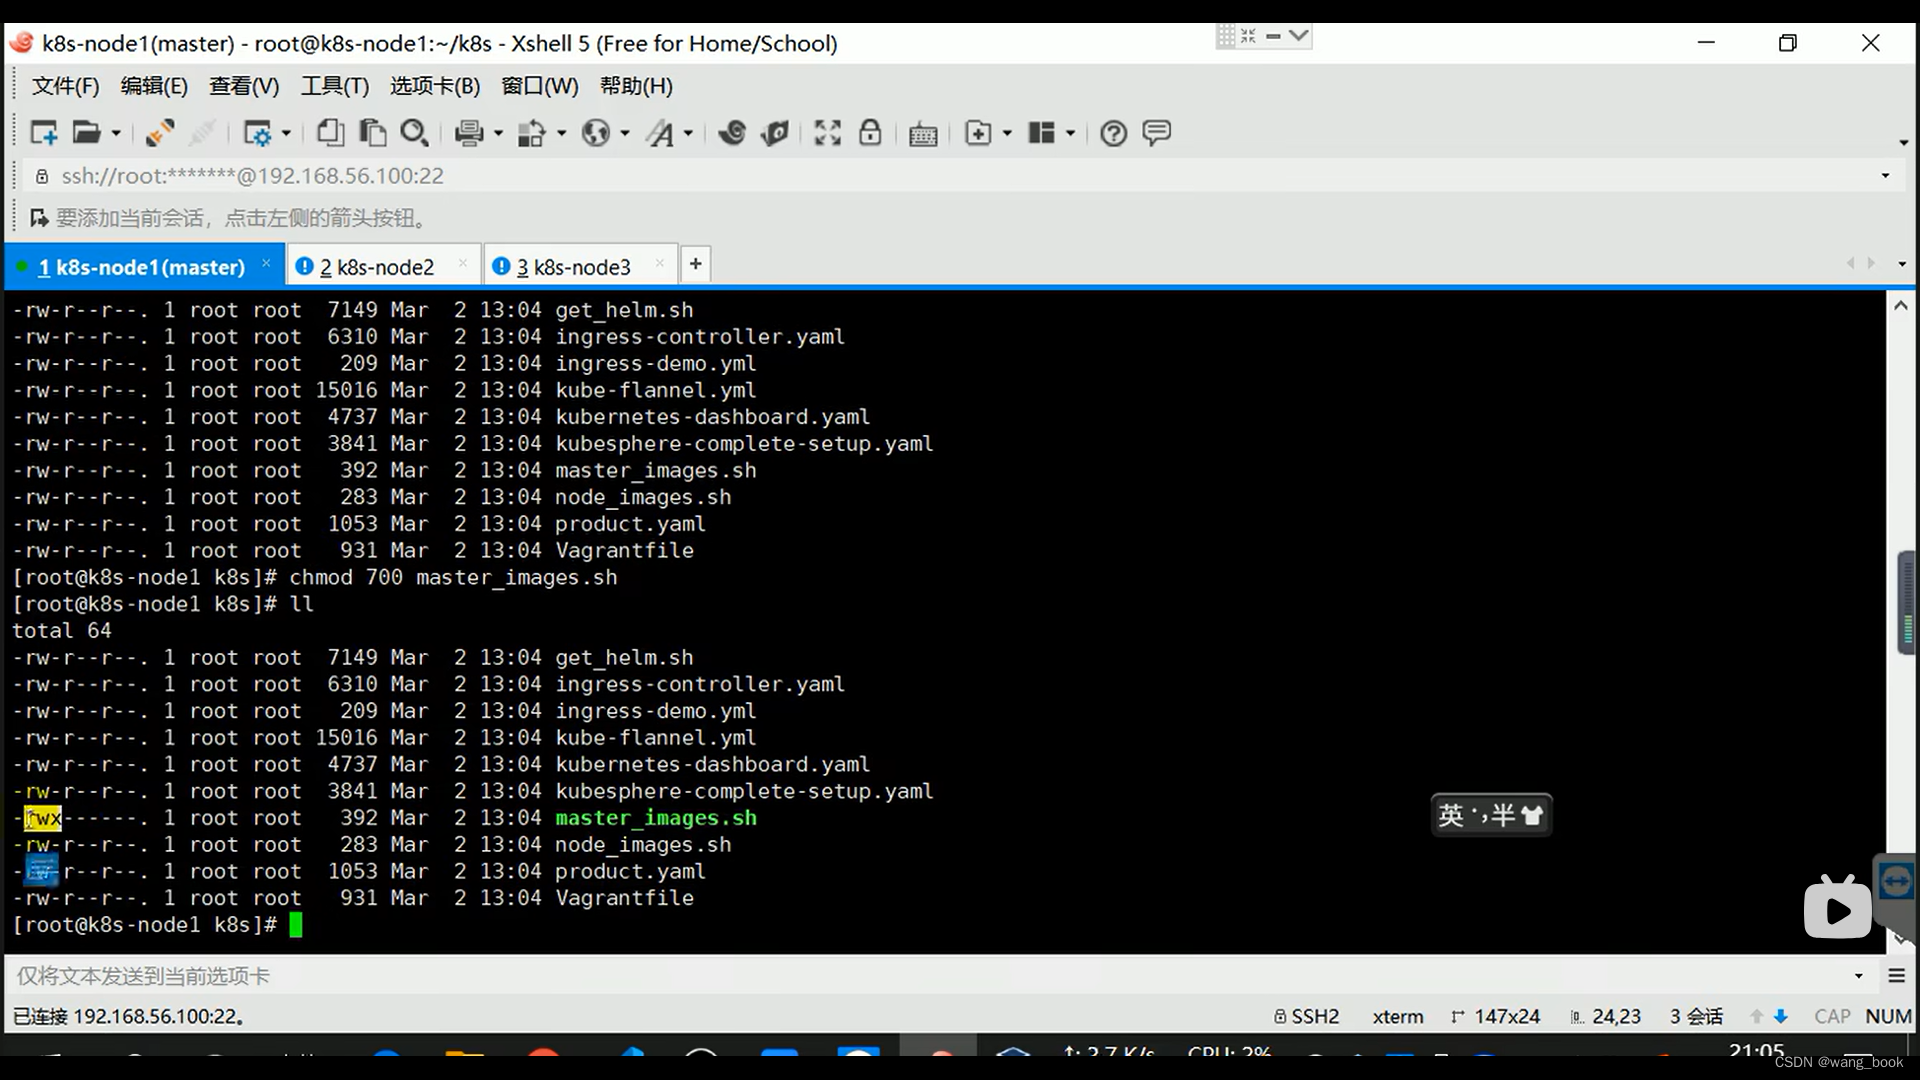This screenshot has width=1920, height=1080.
Task: Click the Lock screen padlock icon
Action: coord(870,133)
